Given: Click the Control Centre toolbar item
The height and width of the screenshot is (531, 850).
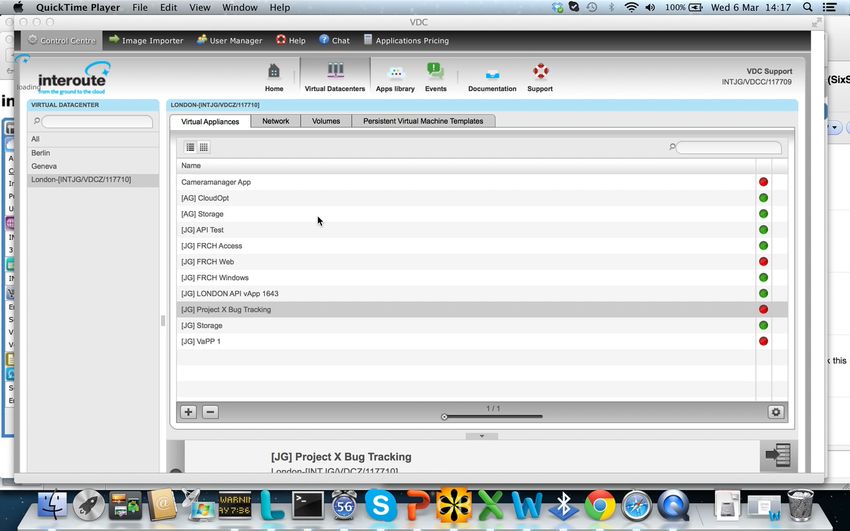Looking at the screenshot, I should click(x=61, y=40).
